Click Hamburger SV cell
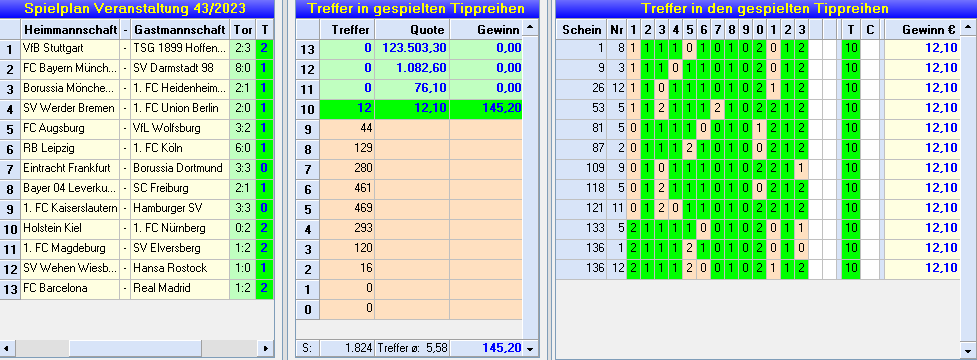 pyautogui.click(x=180, y=208)
